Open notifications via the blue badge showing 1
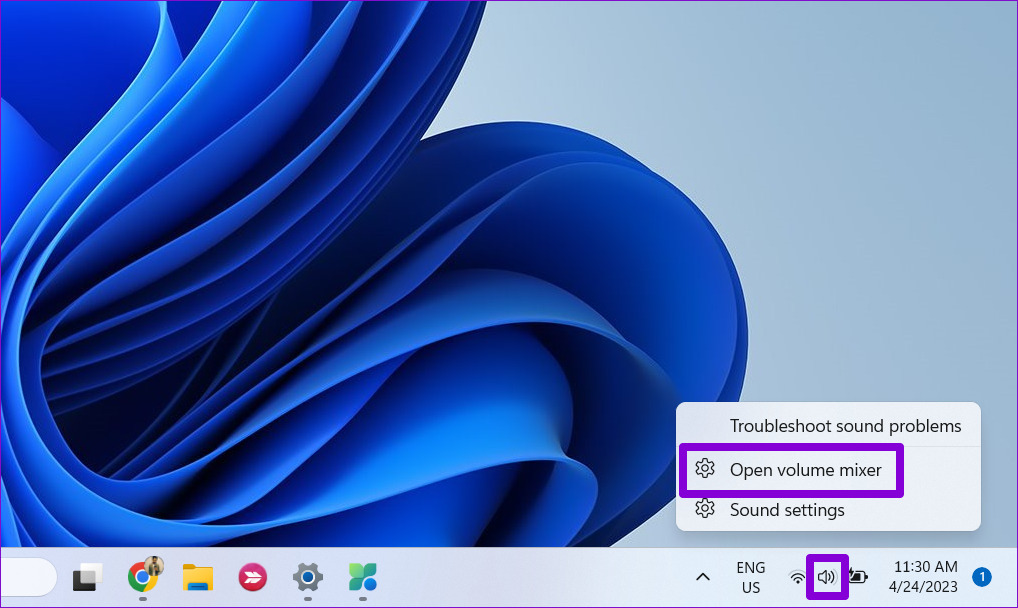Screen dimensions: 1018x608 click(x=981, y=577)
